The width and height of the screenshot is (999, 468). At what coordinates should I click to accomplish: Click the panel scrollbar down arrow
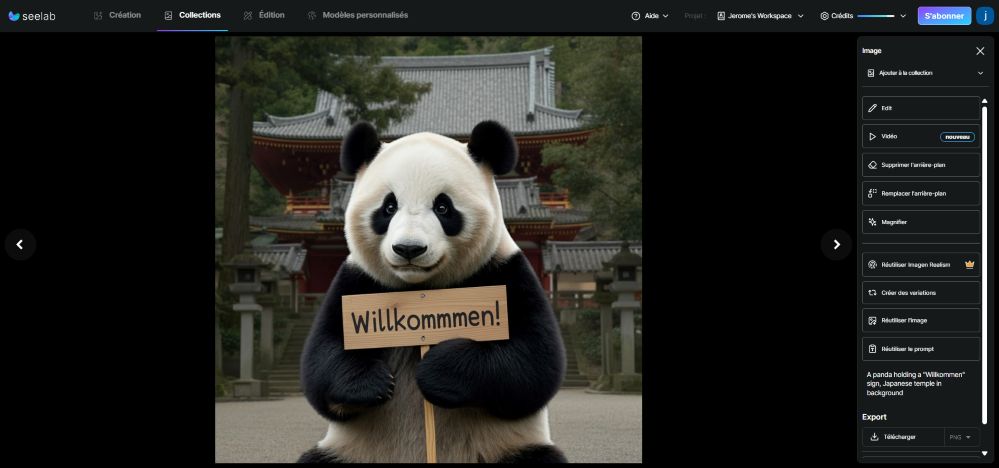click(984, 453)
